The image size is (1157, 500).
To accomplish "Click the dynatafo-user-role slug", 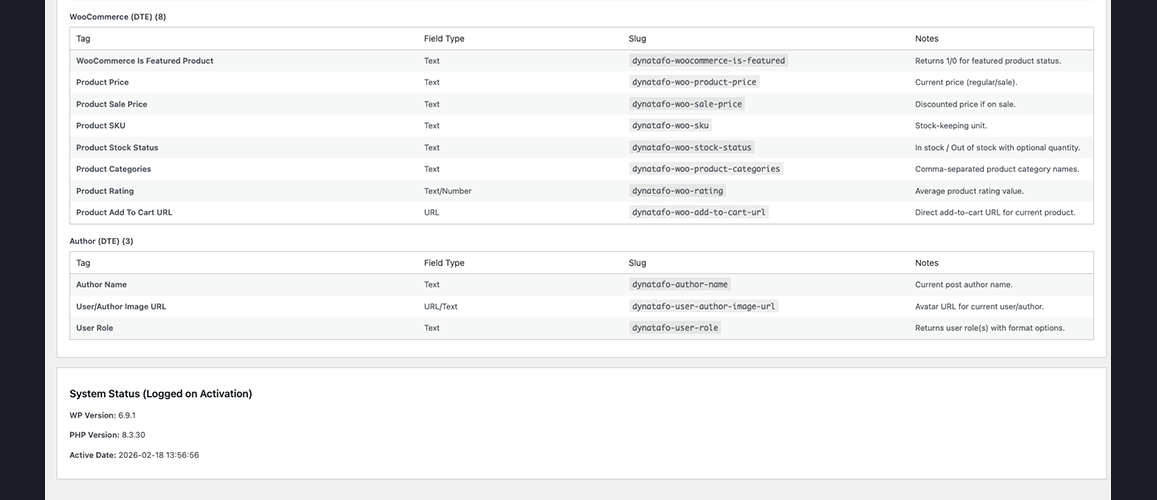I will click(675, 328).
